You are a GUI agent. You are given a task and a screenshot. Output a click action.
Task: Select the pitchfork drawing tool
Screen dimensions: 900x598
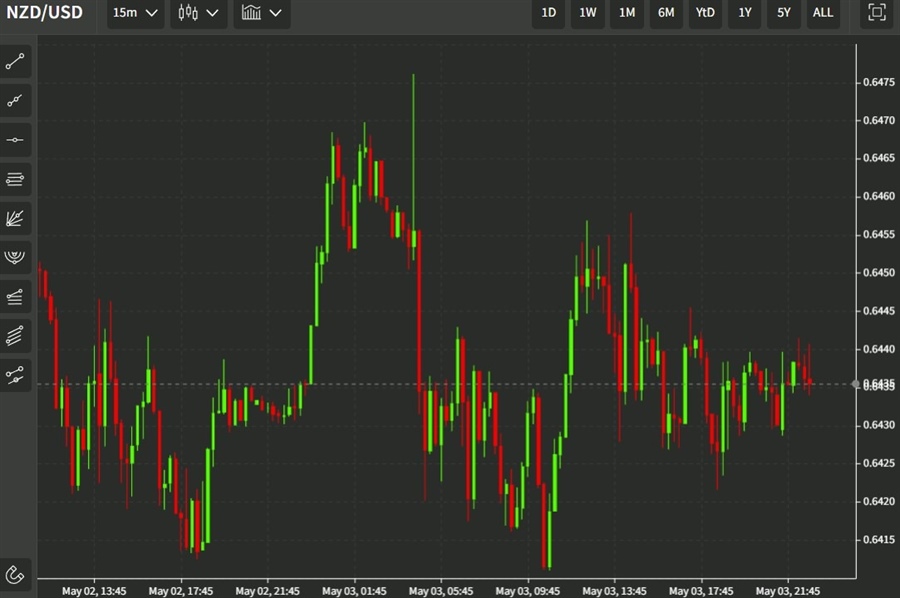(x=15, y=375)
